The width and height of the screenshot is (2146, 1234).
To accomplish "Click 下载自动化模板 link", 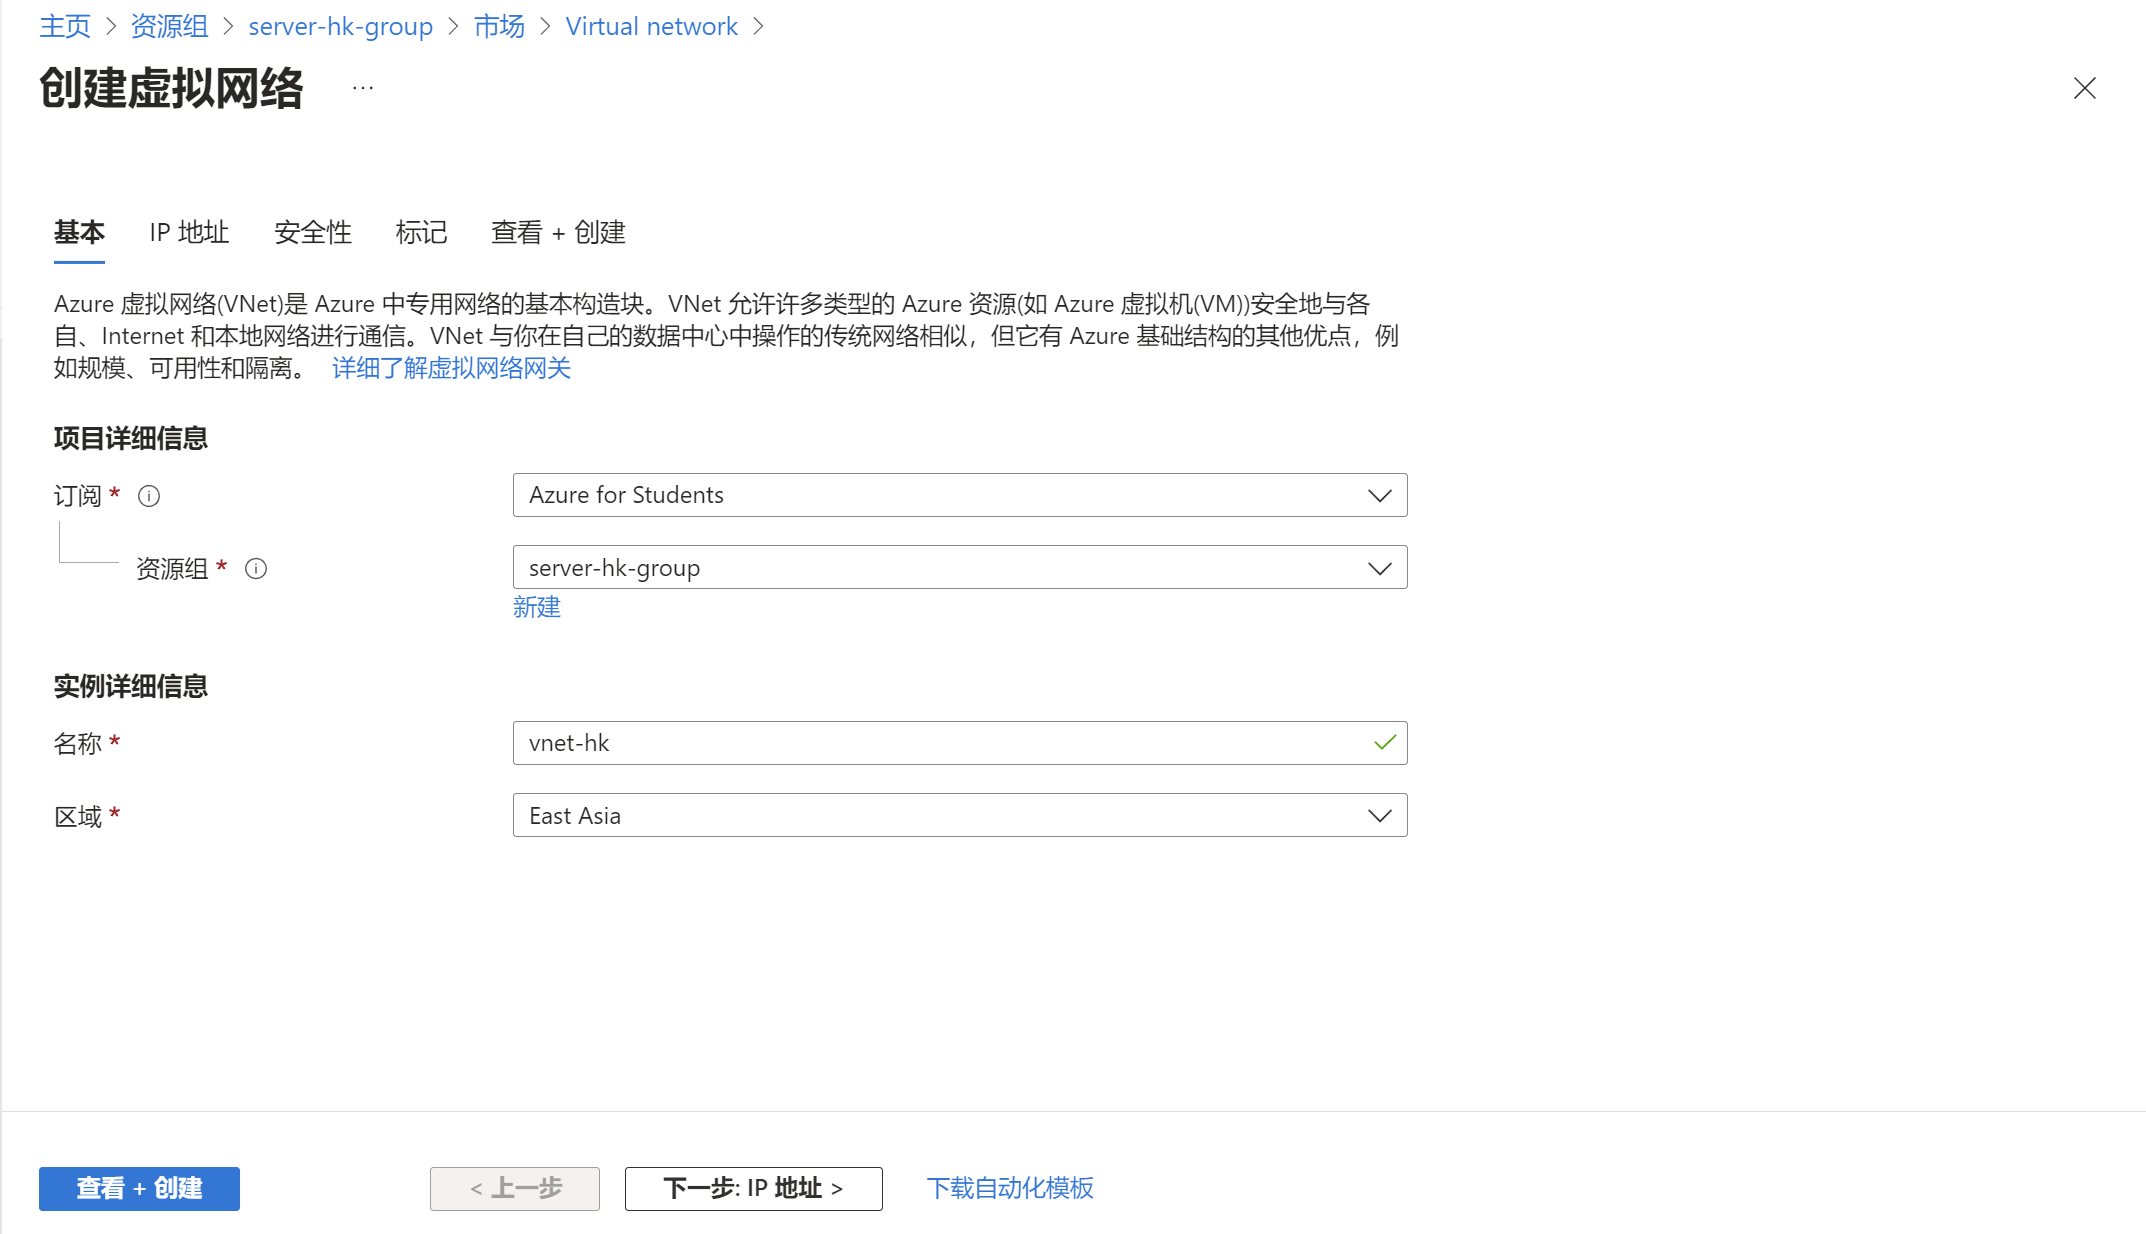I will (1010, 1188).
